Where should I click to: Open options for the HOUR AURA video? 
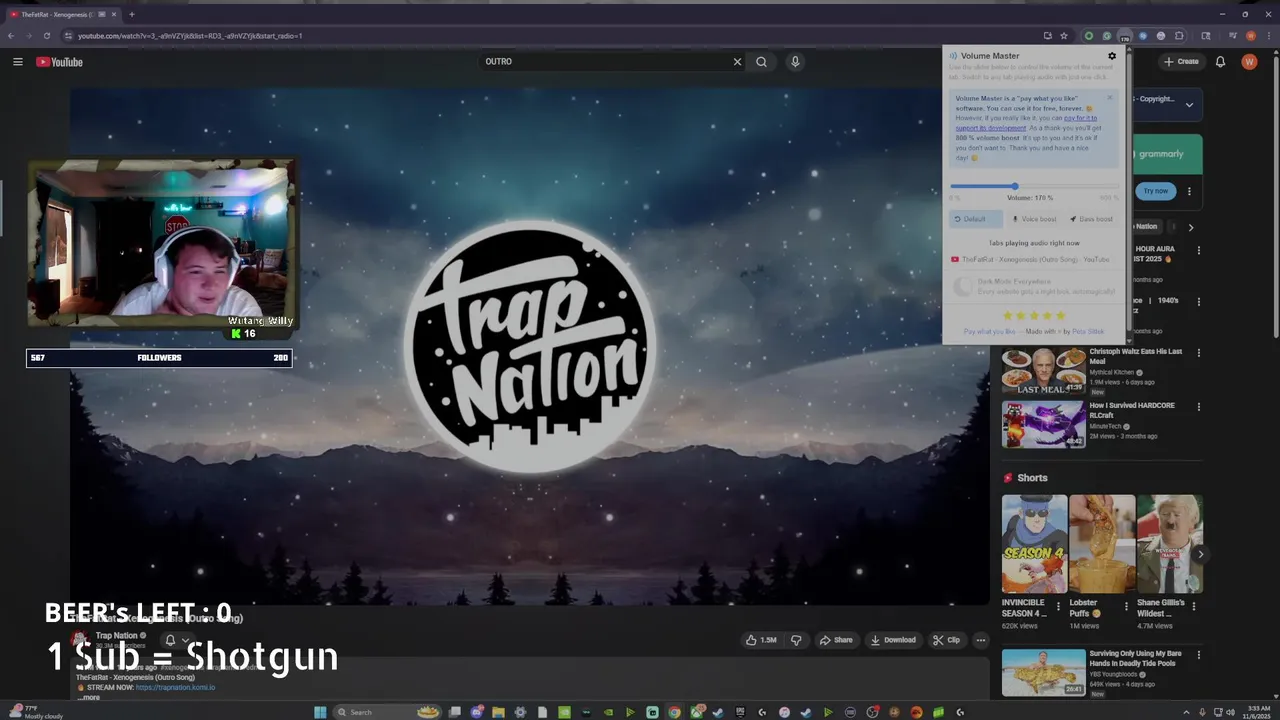point(1199,250)
